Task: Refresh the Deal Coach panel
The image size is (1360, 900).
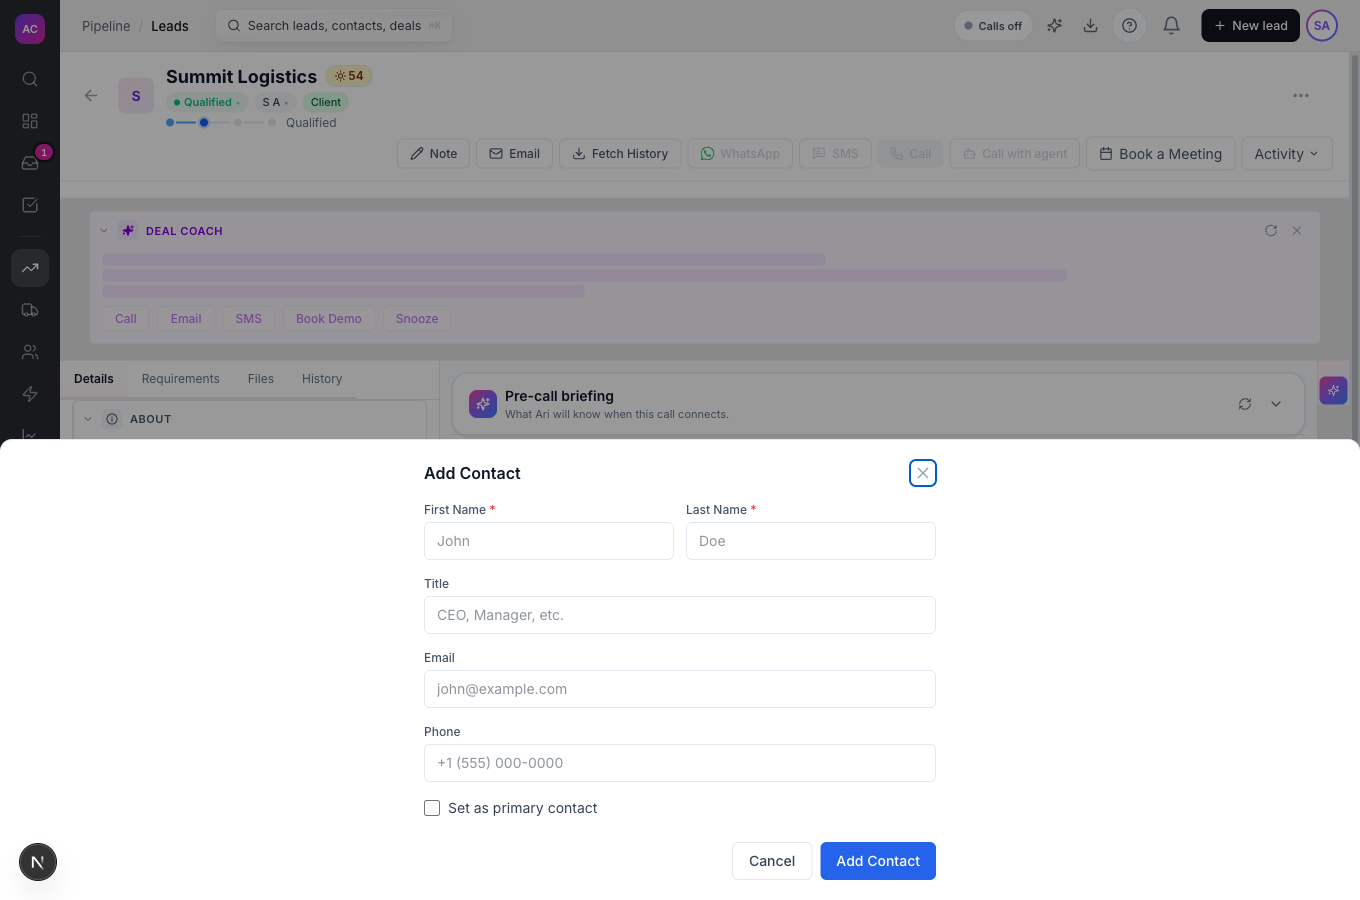Action: click(x=1271, y=231)
